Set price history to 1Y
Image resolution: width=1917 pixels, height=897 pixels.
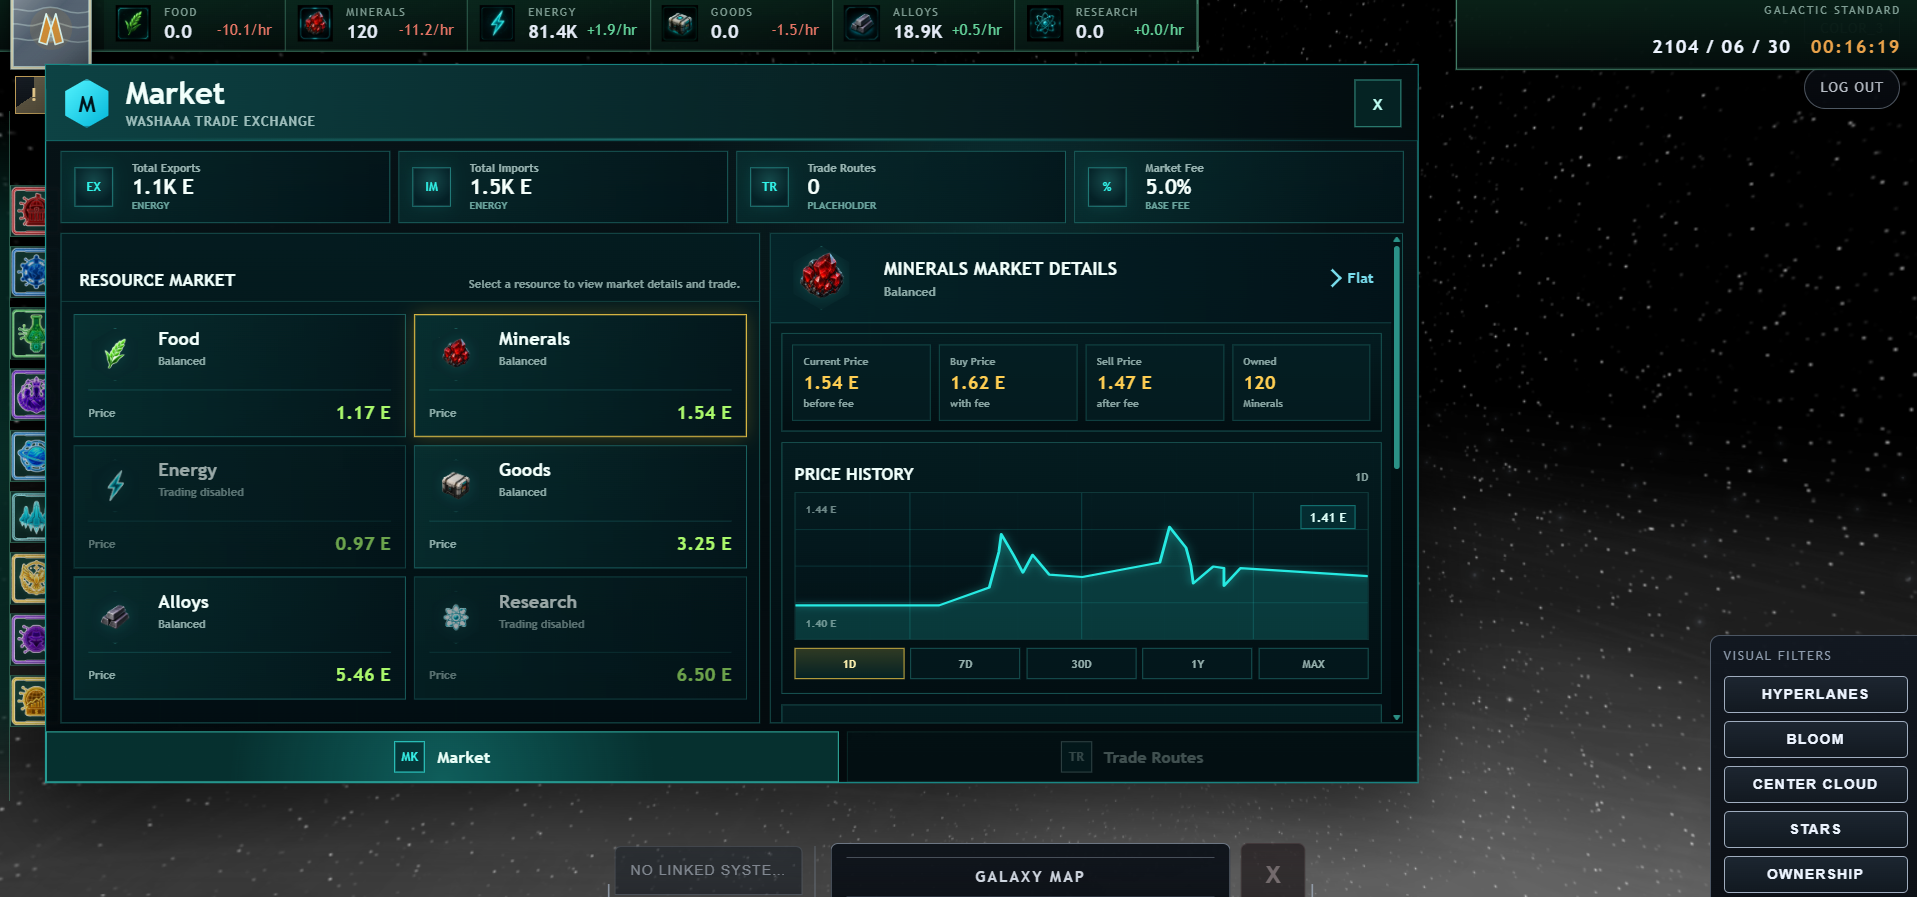(x=1197, y=664)
